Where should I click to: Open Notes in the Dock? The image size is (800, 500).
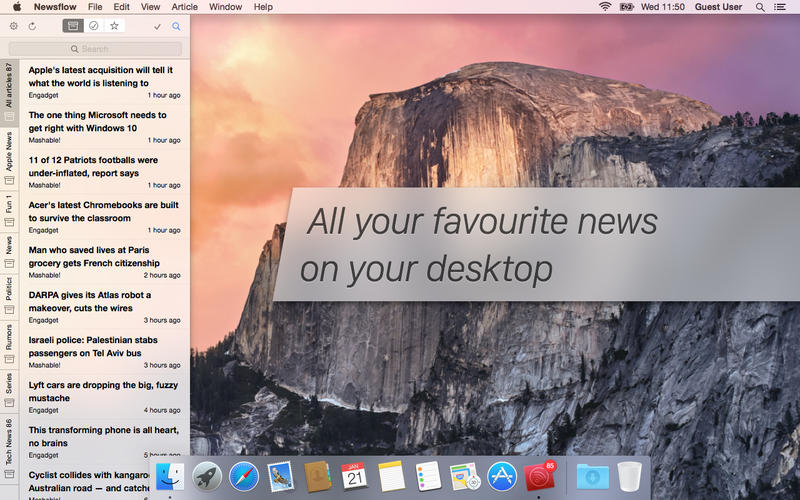[x=391, y=477]
